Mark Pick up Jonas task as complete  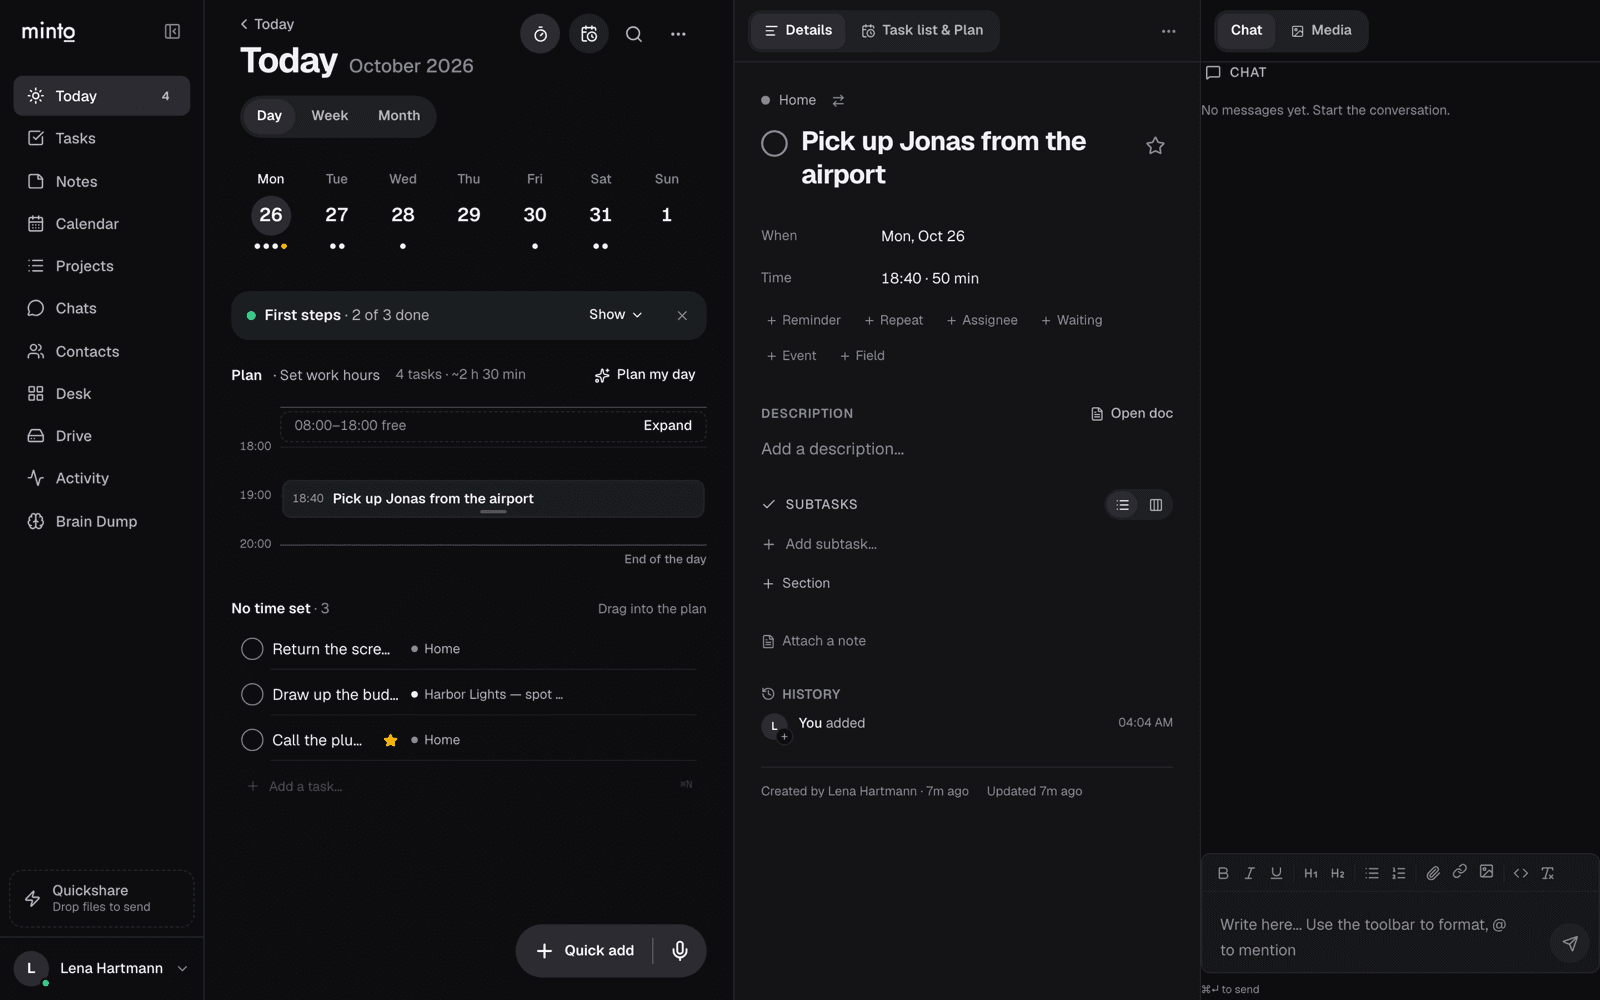pyautogui.click(x=774, y=144)
